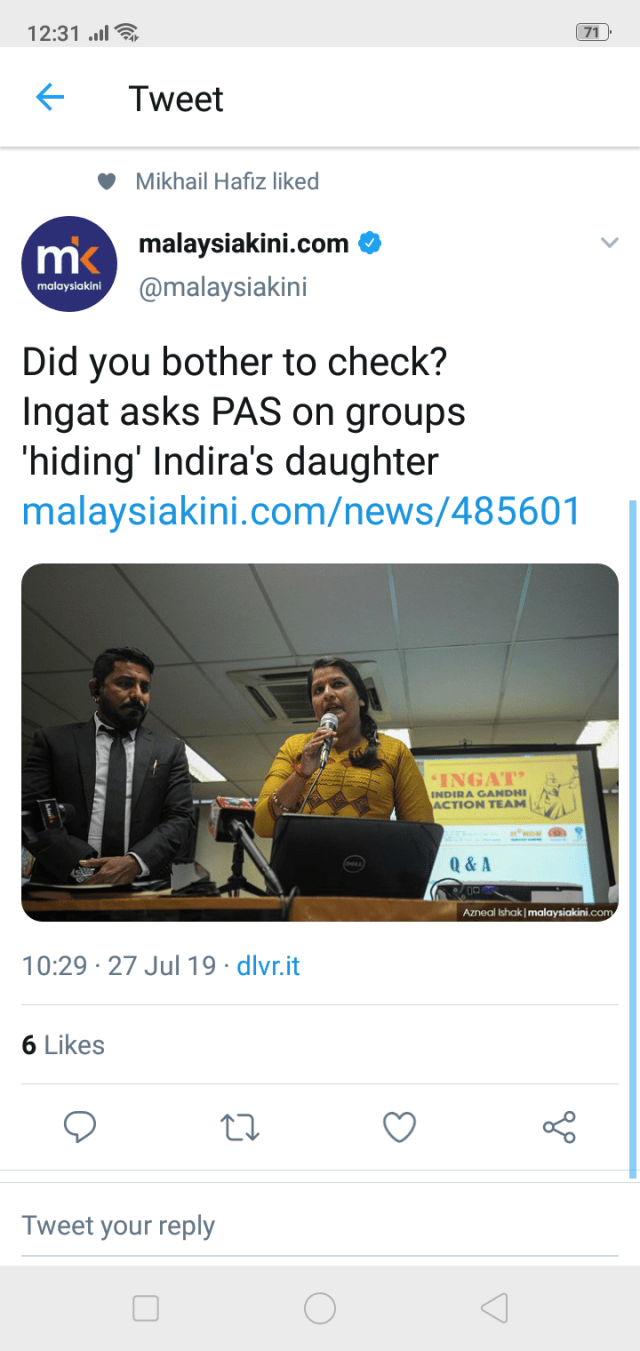
Task: Open malaysiakini.com/news/485601 link
Action: [301, 511]
